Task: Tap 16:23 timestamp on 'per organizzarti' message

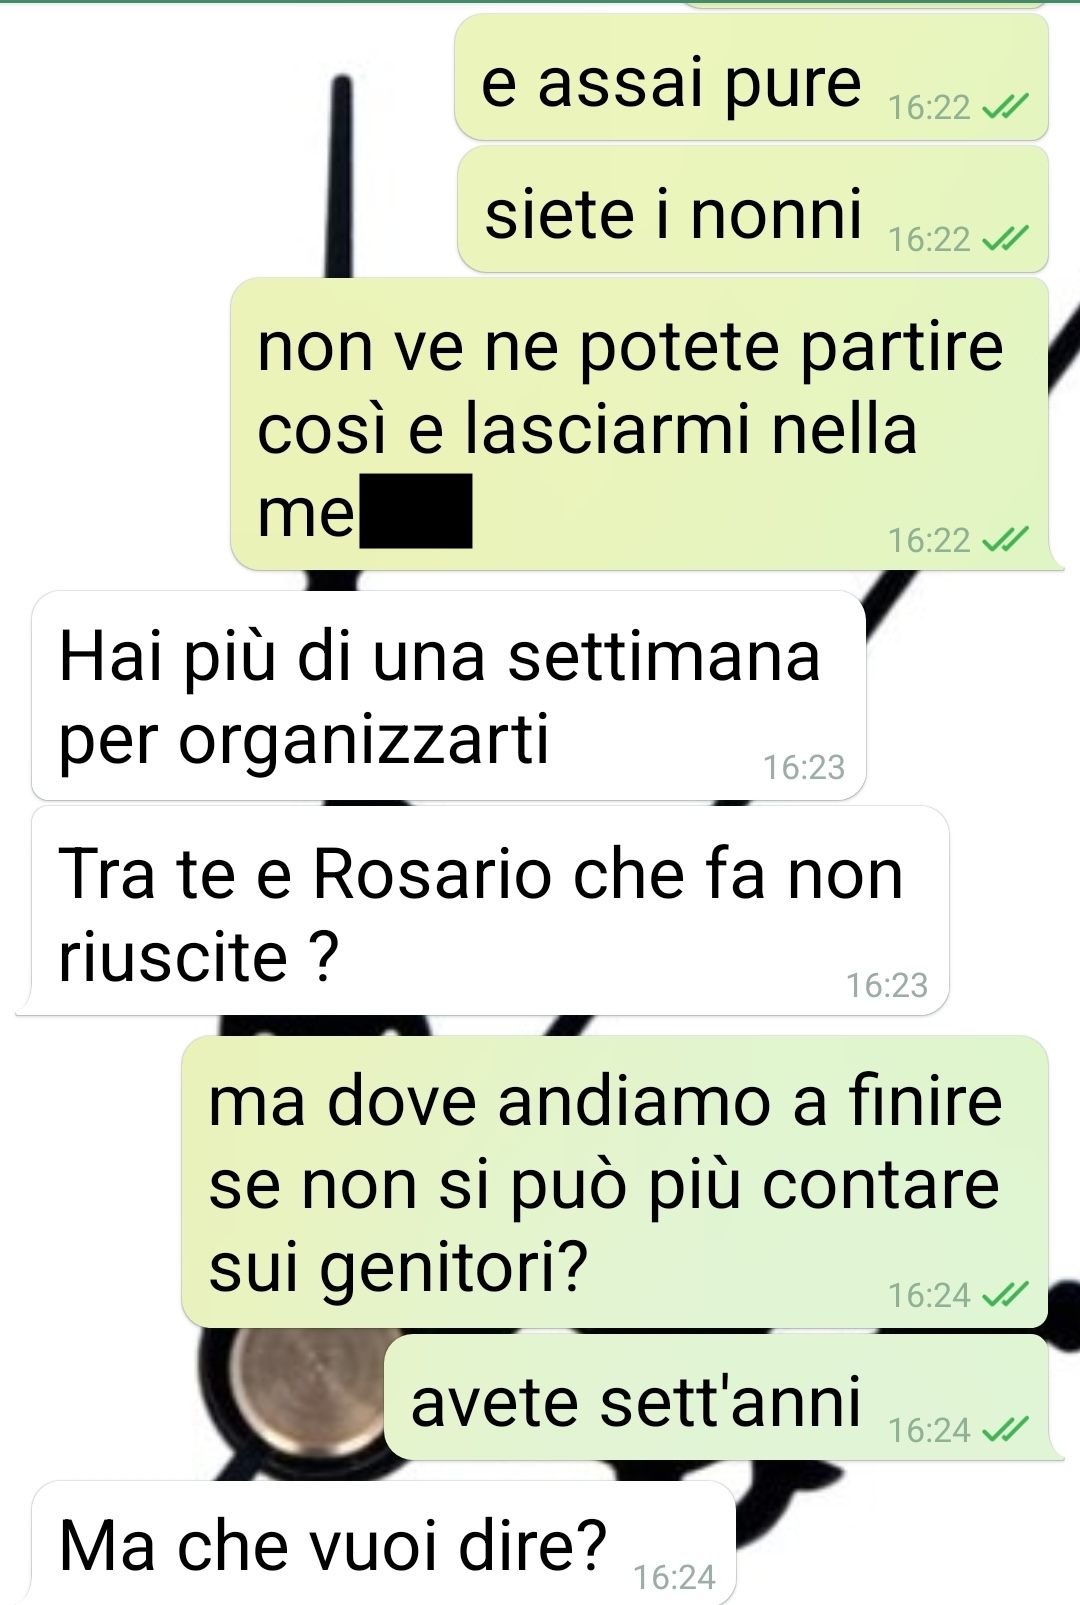Action: click(804, 768)
